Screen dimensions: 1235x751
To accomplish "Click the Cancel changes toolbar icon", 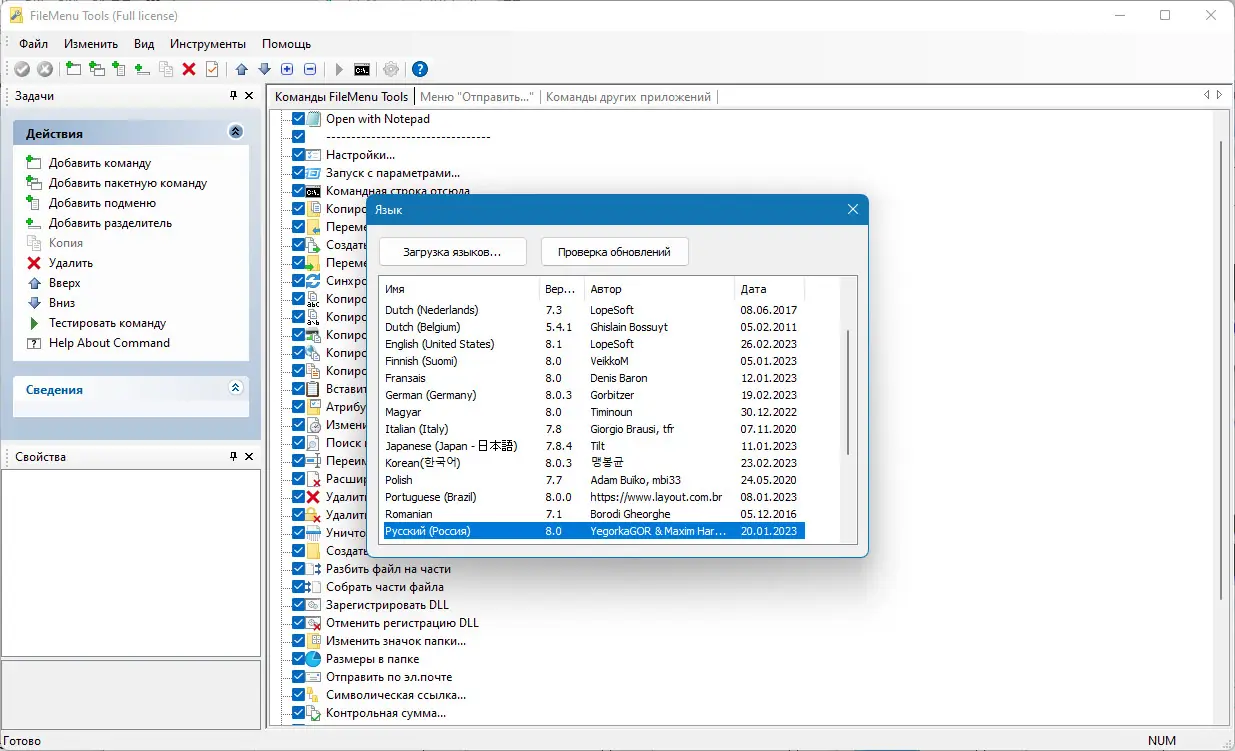I will tap(45, 69).
